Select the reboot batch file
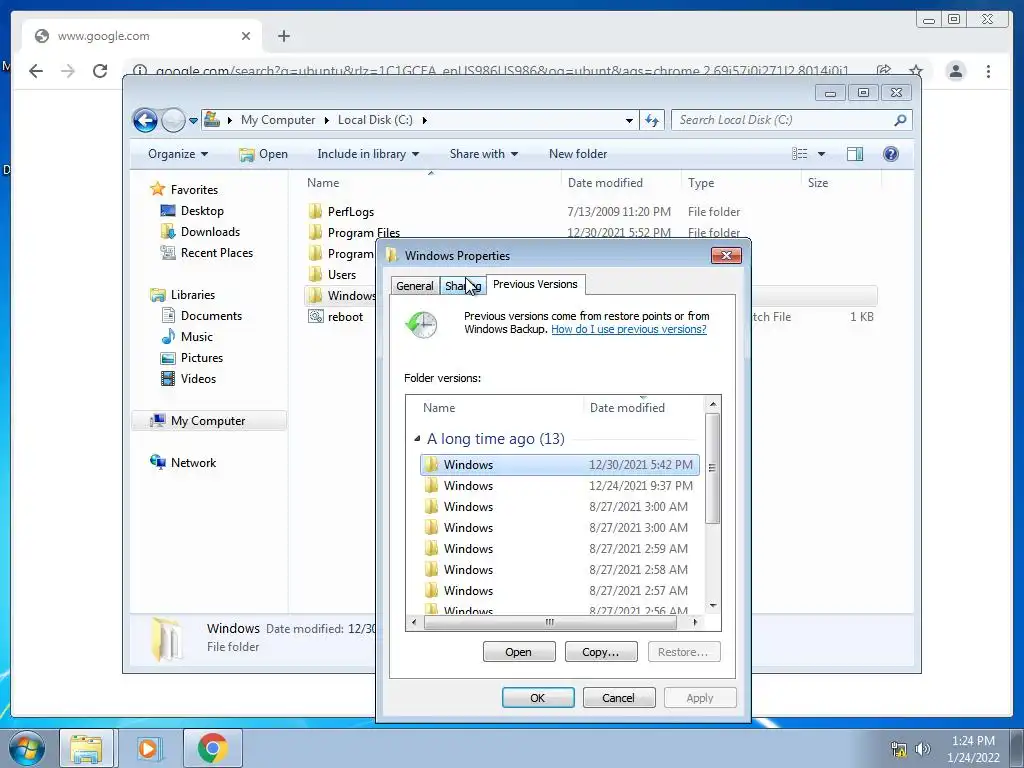 pos(345,317)
